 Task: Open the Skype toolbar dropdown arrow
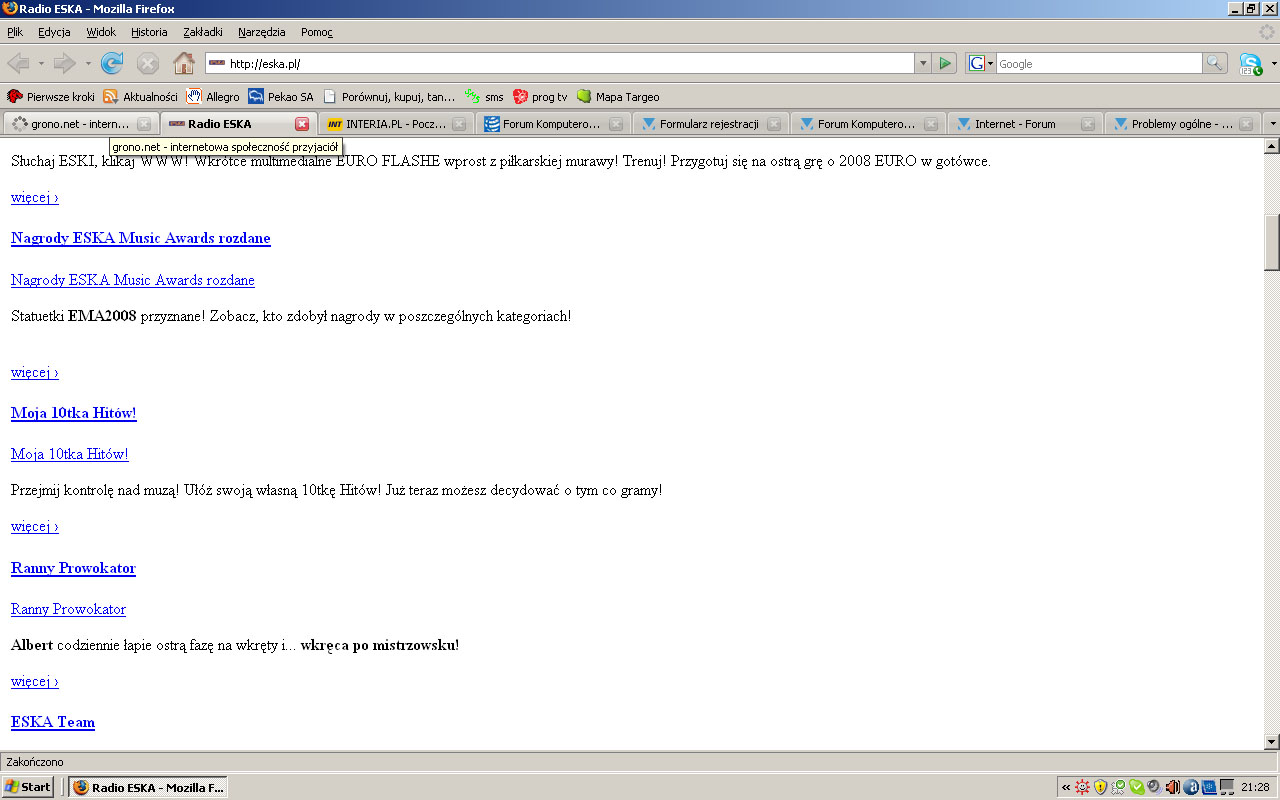coord(1273,64)
